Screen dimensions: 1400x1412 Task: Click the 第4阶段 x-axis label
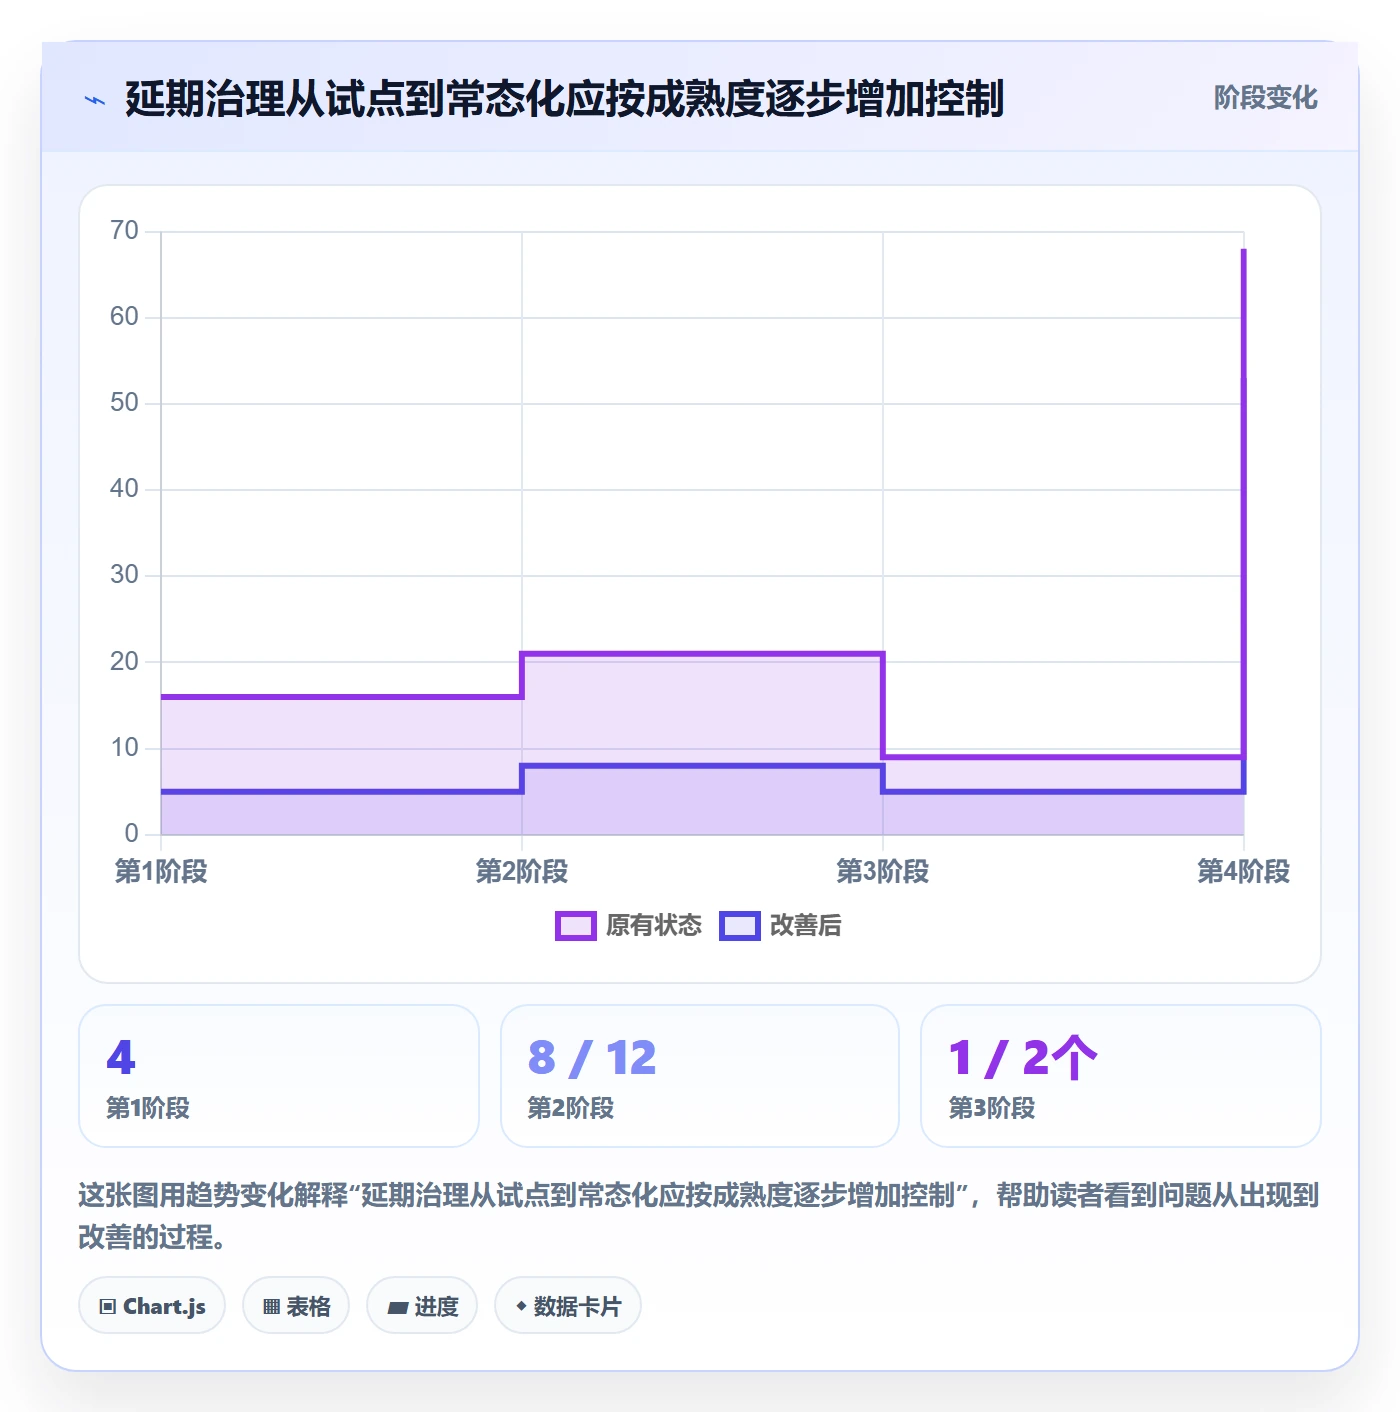[x=1244, y=872]
